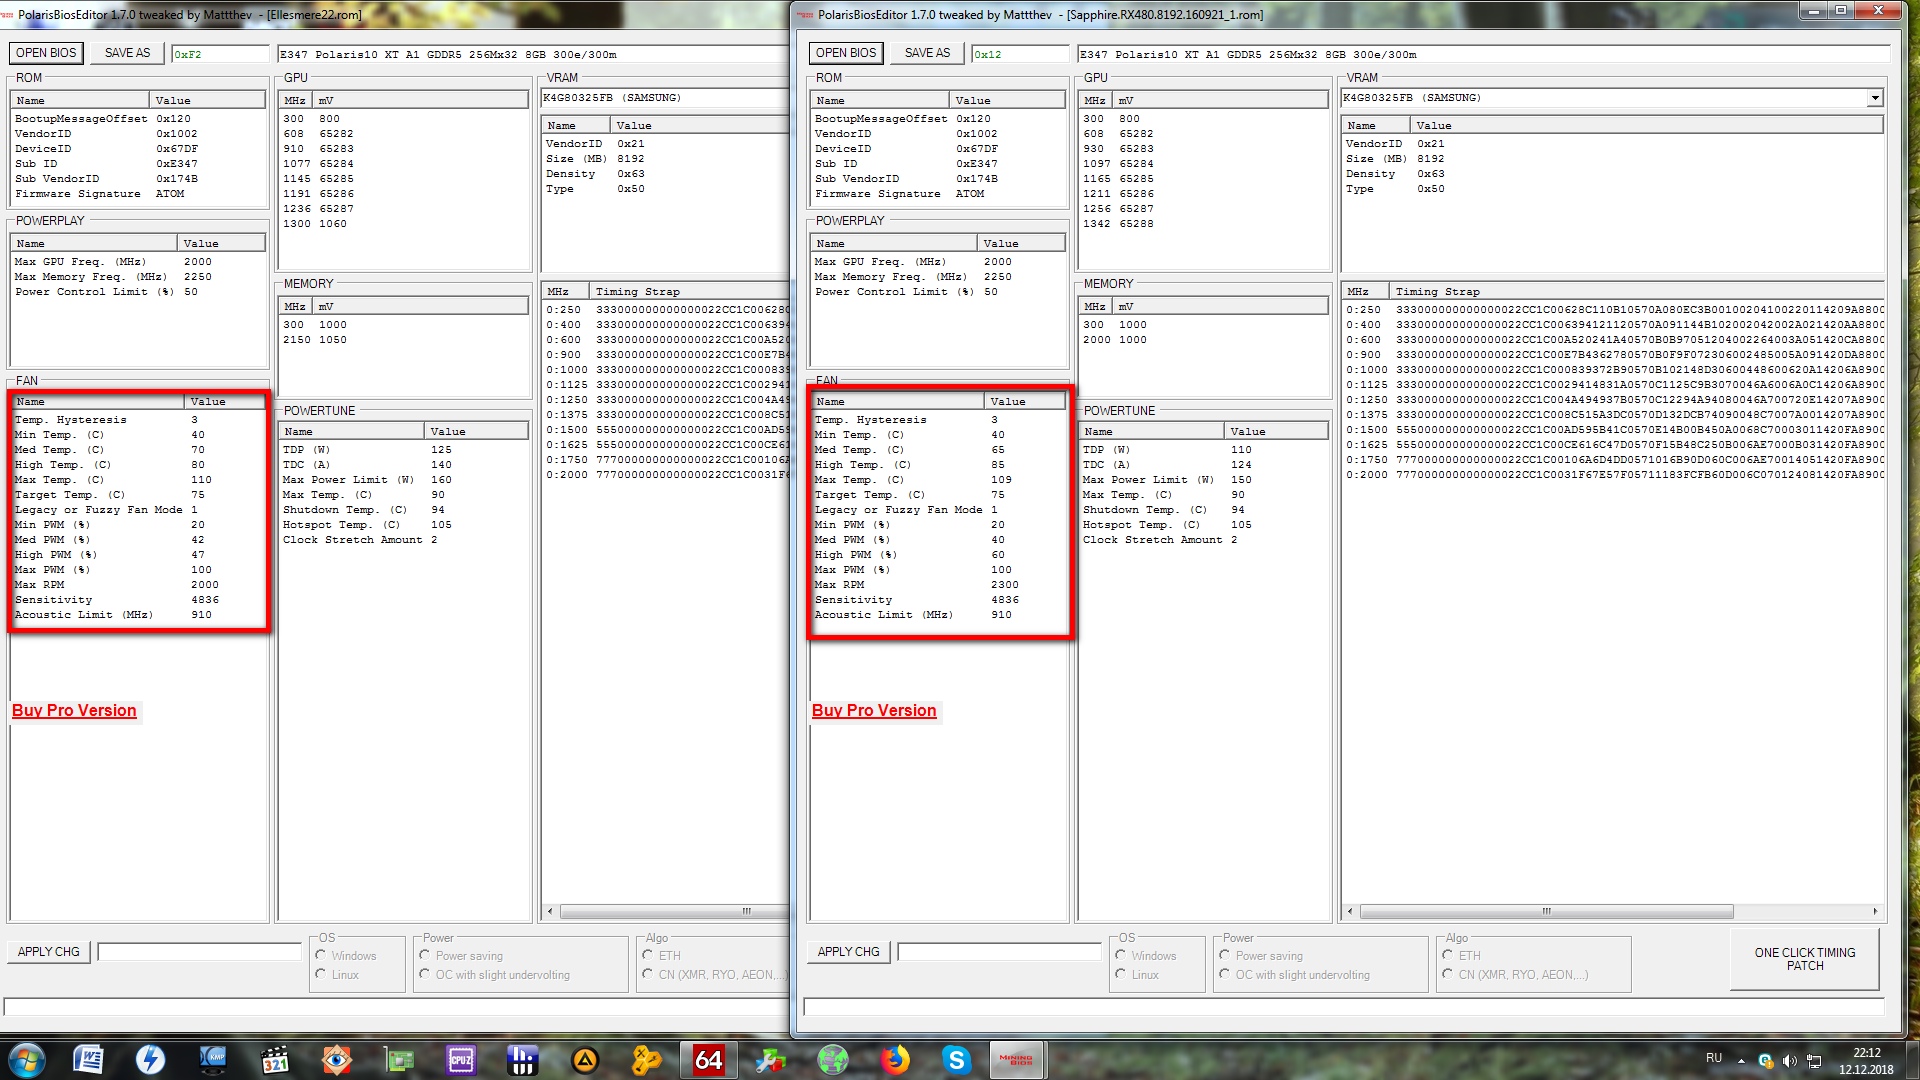
Task: Click RU input language indicator
Action: tap(1714, 1058)
